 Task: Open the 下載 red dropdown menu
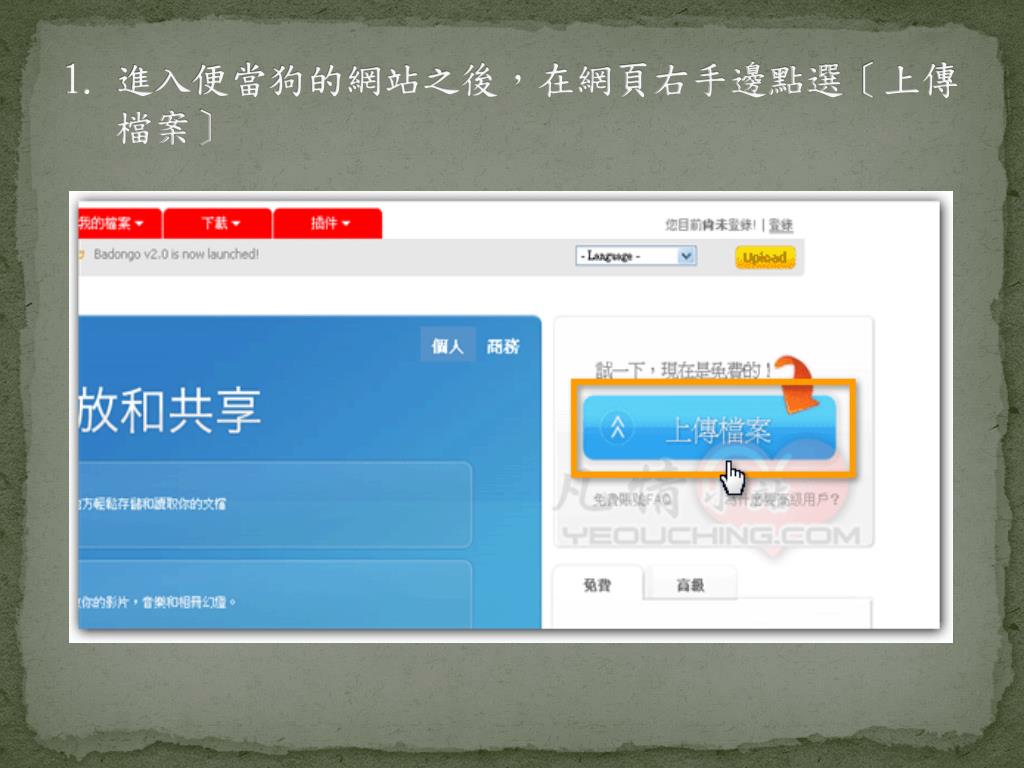[218, 223]
